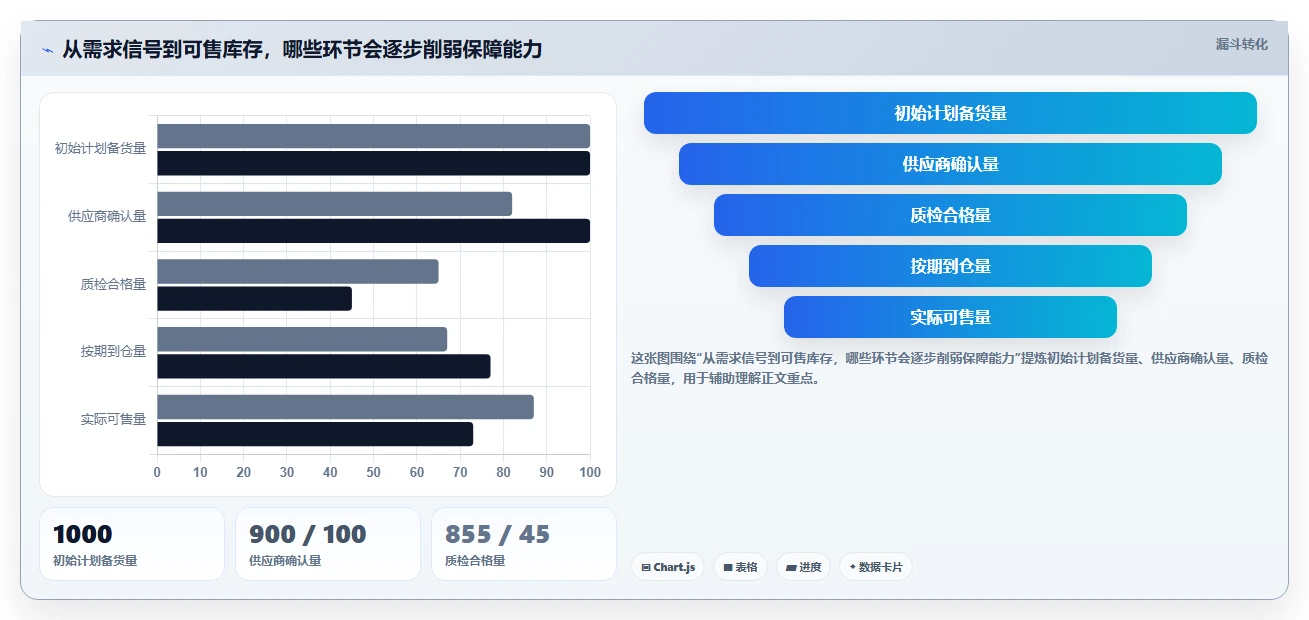
Task: Click the 数据卡片 chip
Action: click(875, 567)
